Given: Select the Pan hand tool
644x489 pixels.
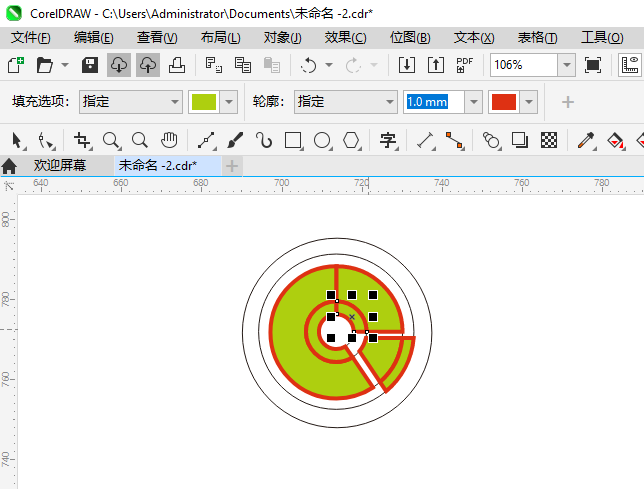Looking at the screenshot, I should 169,140.
